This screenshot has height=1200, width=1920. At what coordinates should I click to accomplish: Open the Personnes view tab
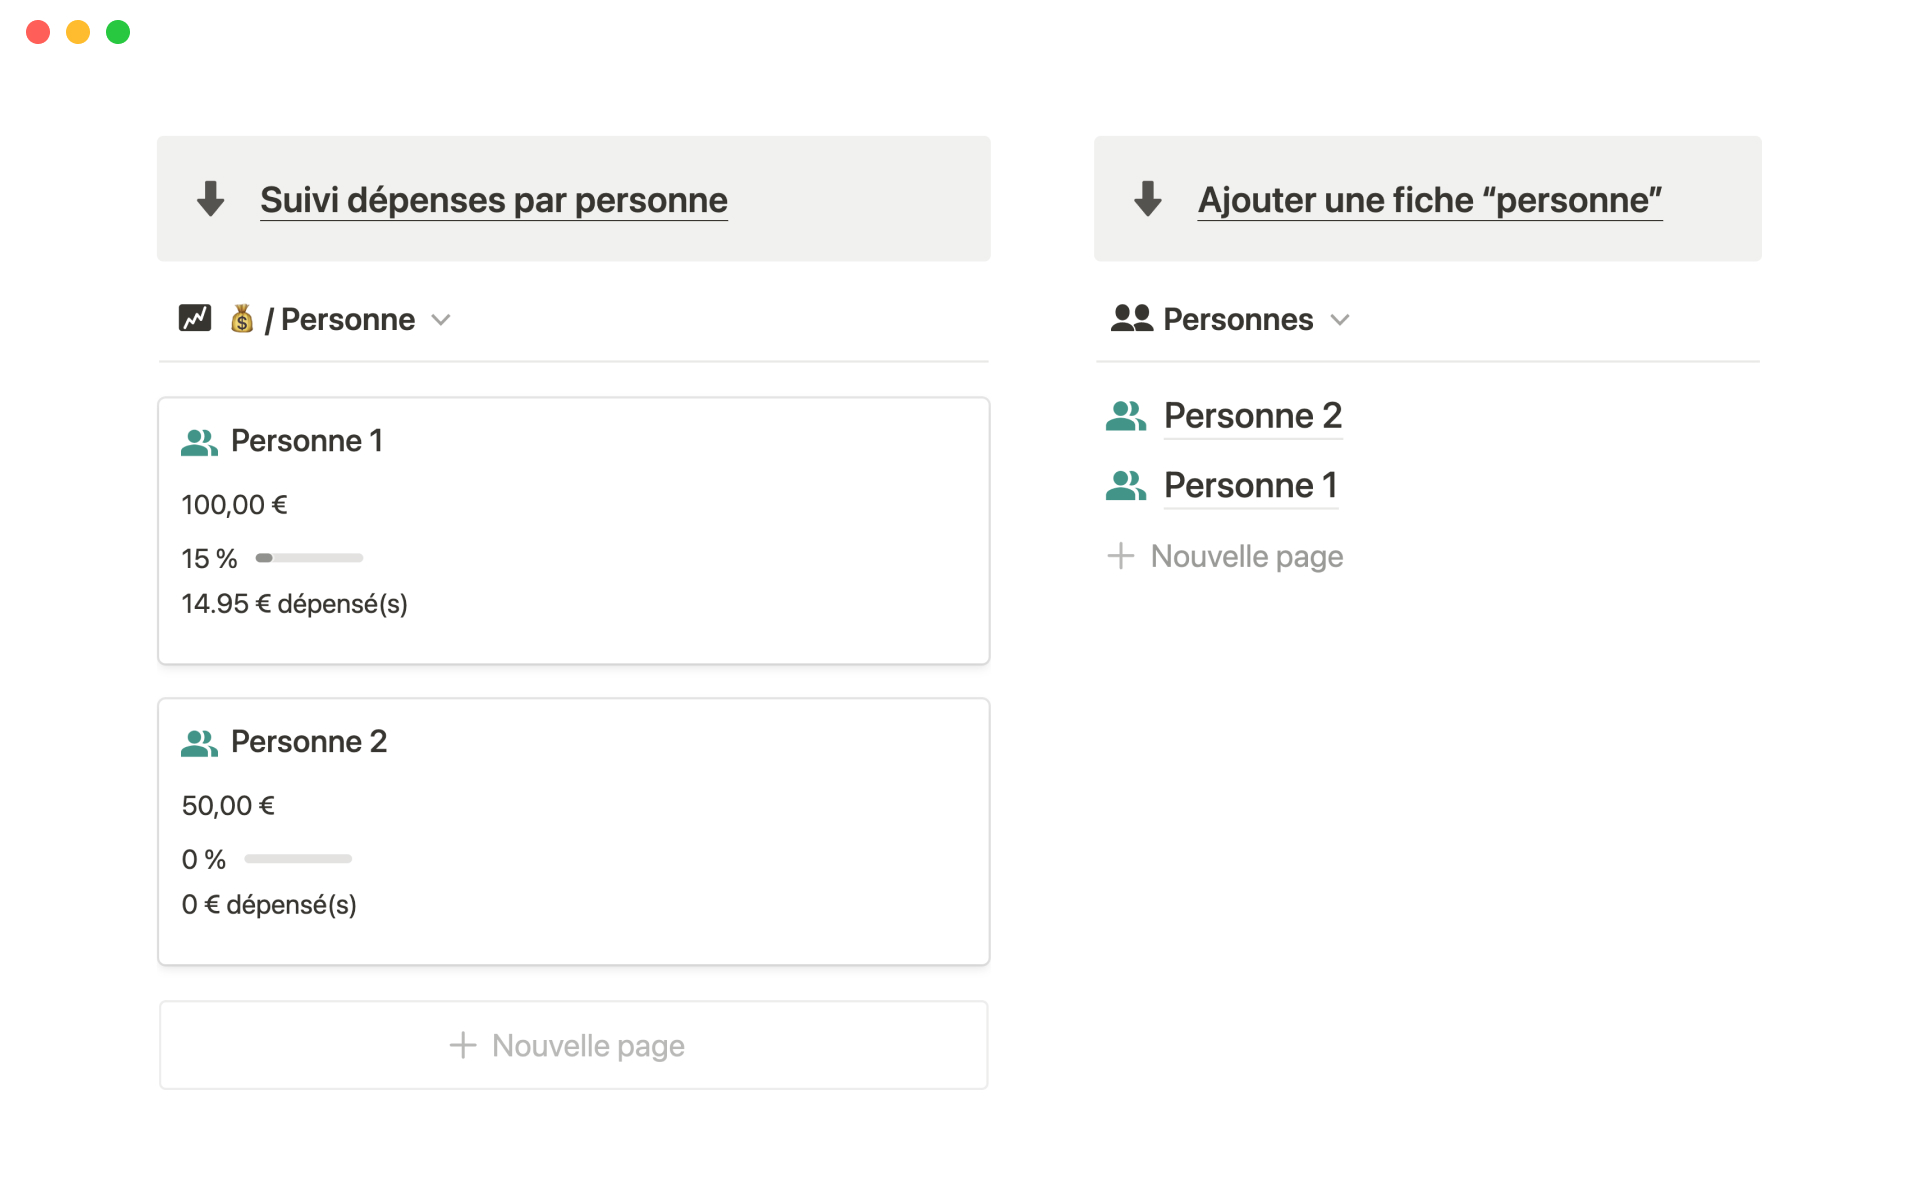pyautogui.click(x=1238, y=320)
